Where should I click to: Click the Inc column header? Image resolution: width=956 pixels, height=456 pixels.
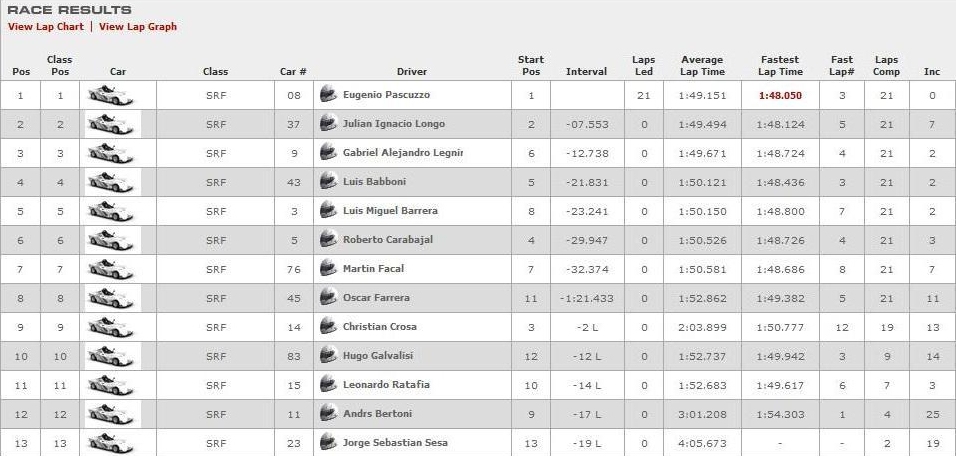[932, 72]
